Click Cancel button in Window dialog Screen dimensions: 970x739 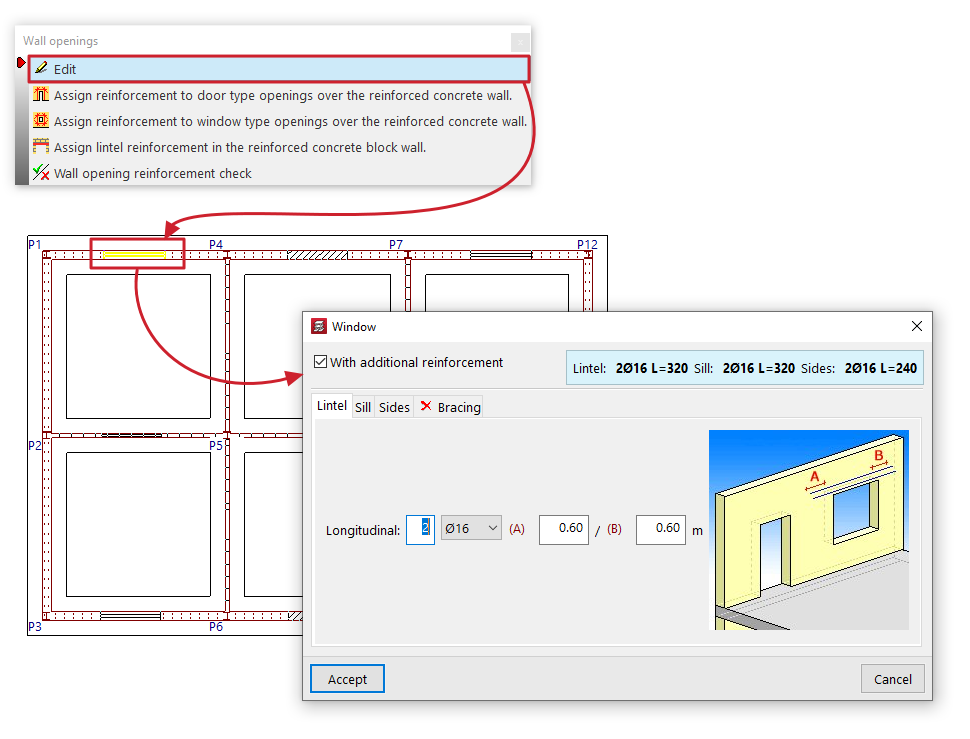pyautogui.click(x=893, y=679)
